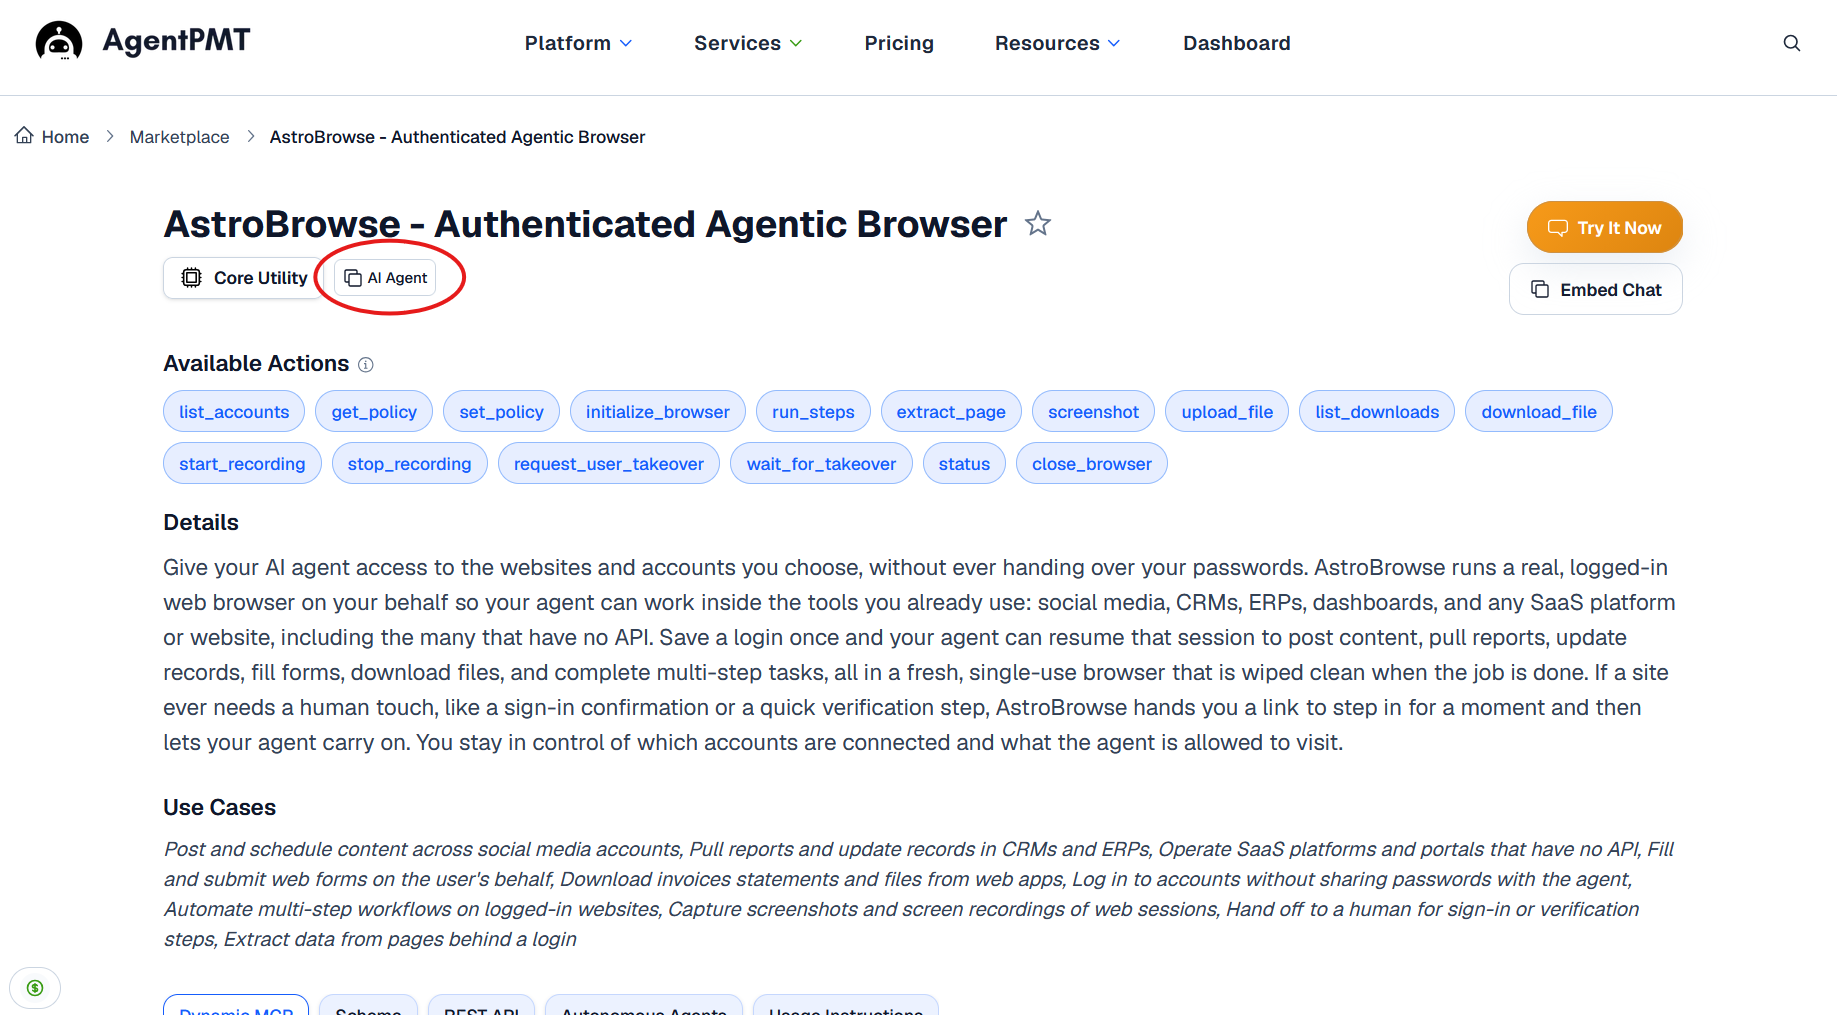This screenshot has height=1015, width=1837.
Task: Click the Try It Now button
Action: 1604,227
